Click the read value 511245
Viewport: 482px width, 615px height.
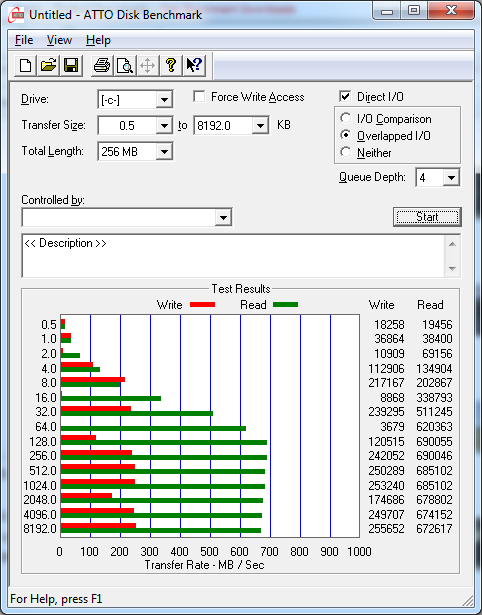click(434, 412)
